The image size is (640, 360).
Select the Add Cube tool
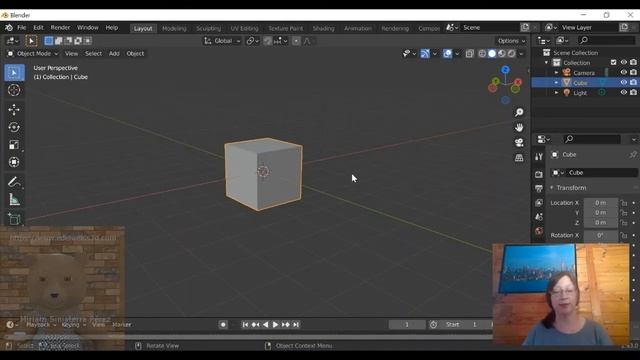pyautogui.click(x=14, y=219)
